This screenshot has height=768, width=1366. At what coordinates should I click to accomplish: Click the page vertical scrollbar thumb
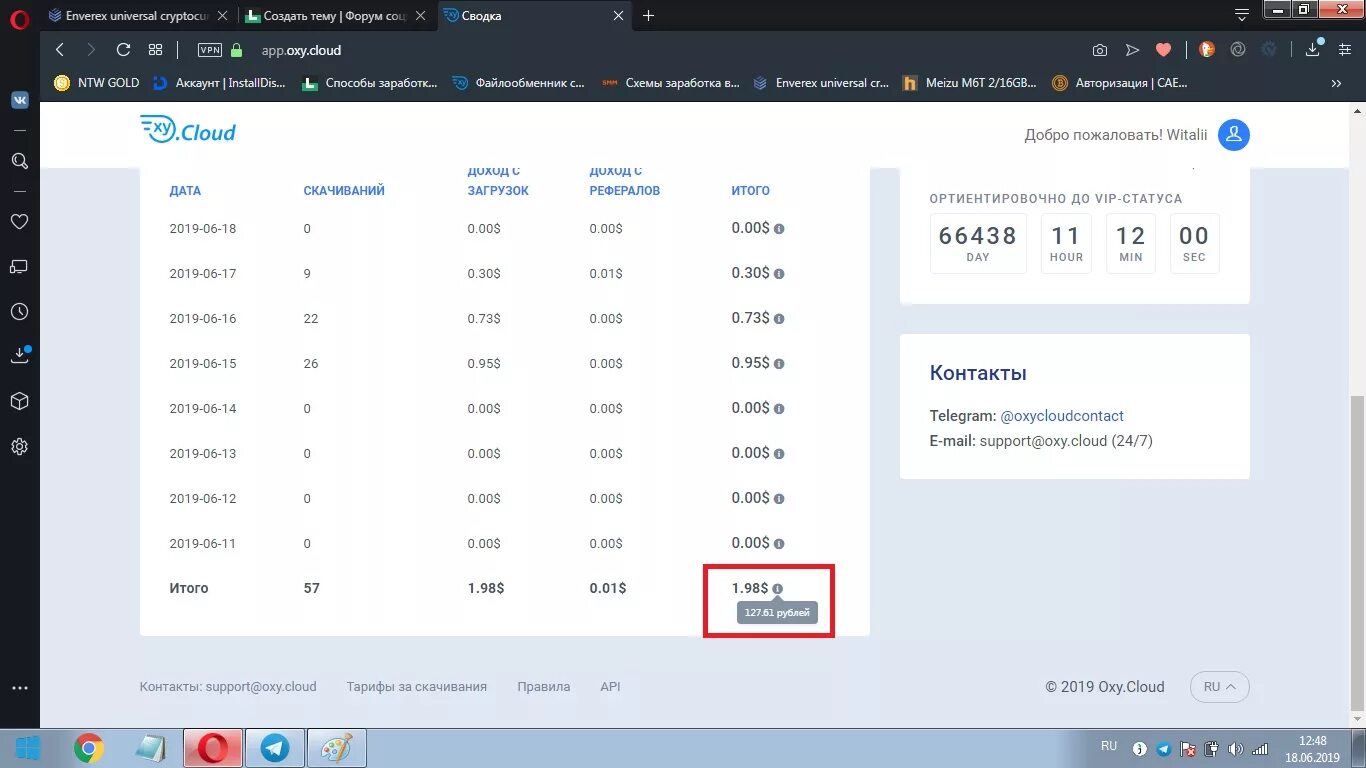(x=1357, y=553)
